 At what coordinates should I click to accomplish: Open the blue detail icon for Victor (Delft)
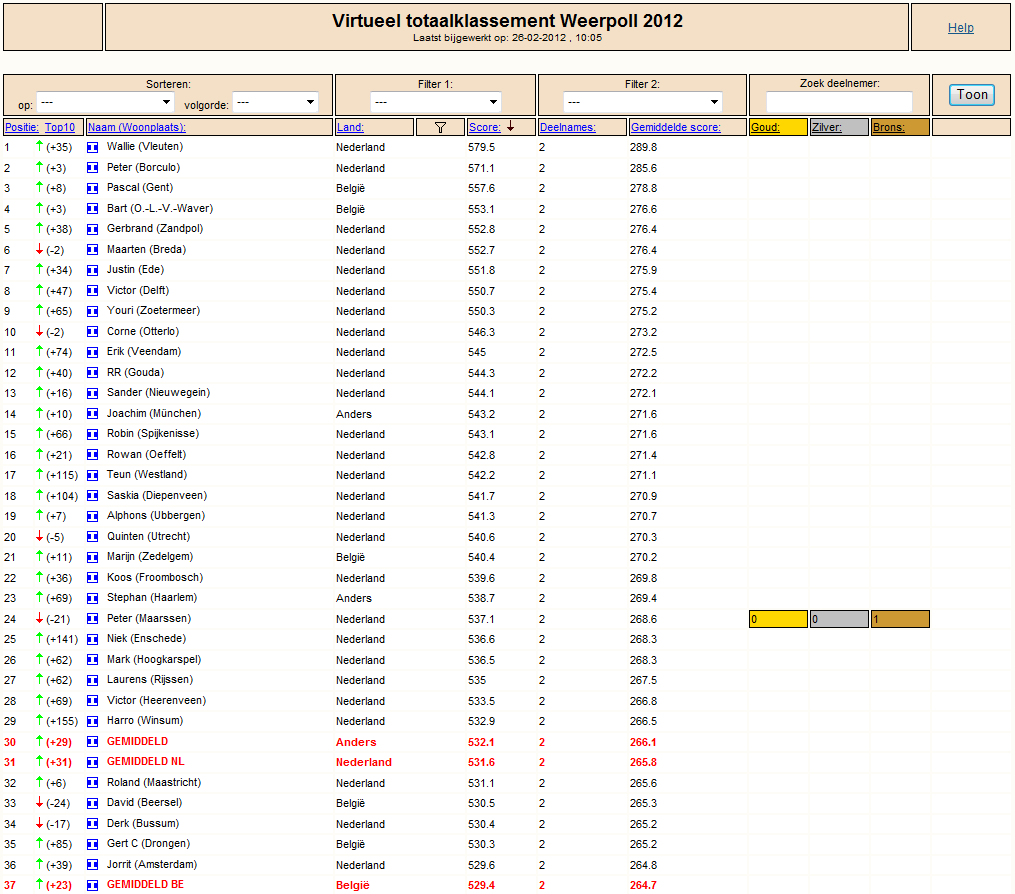click(93, 291)
